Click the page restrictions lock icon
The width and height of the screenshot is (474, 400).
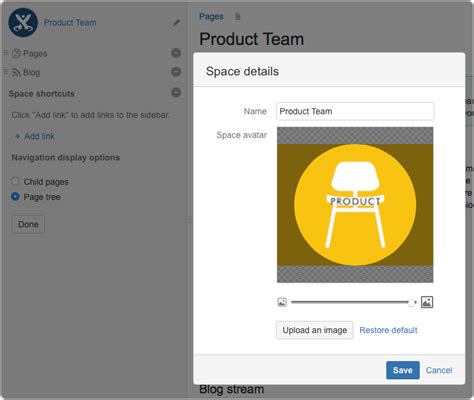tap(237, 16)
